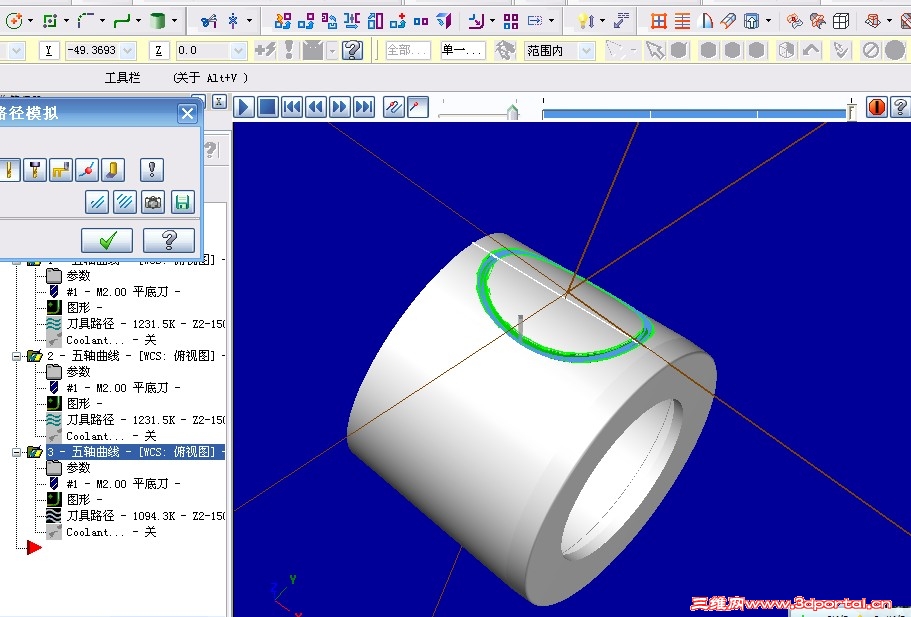The image size is (911, 617).
Task: Stop the toolpath simulation
Action: point(267,107)
